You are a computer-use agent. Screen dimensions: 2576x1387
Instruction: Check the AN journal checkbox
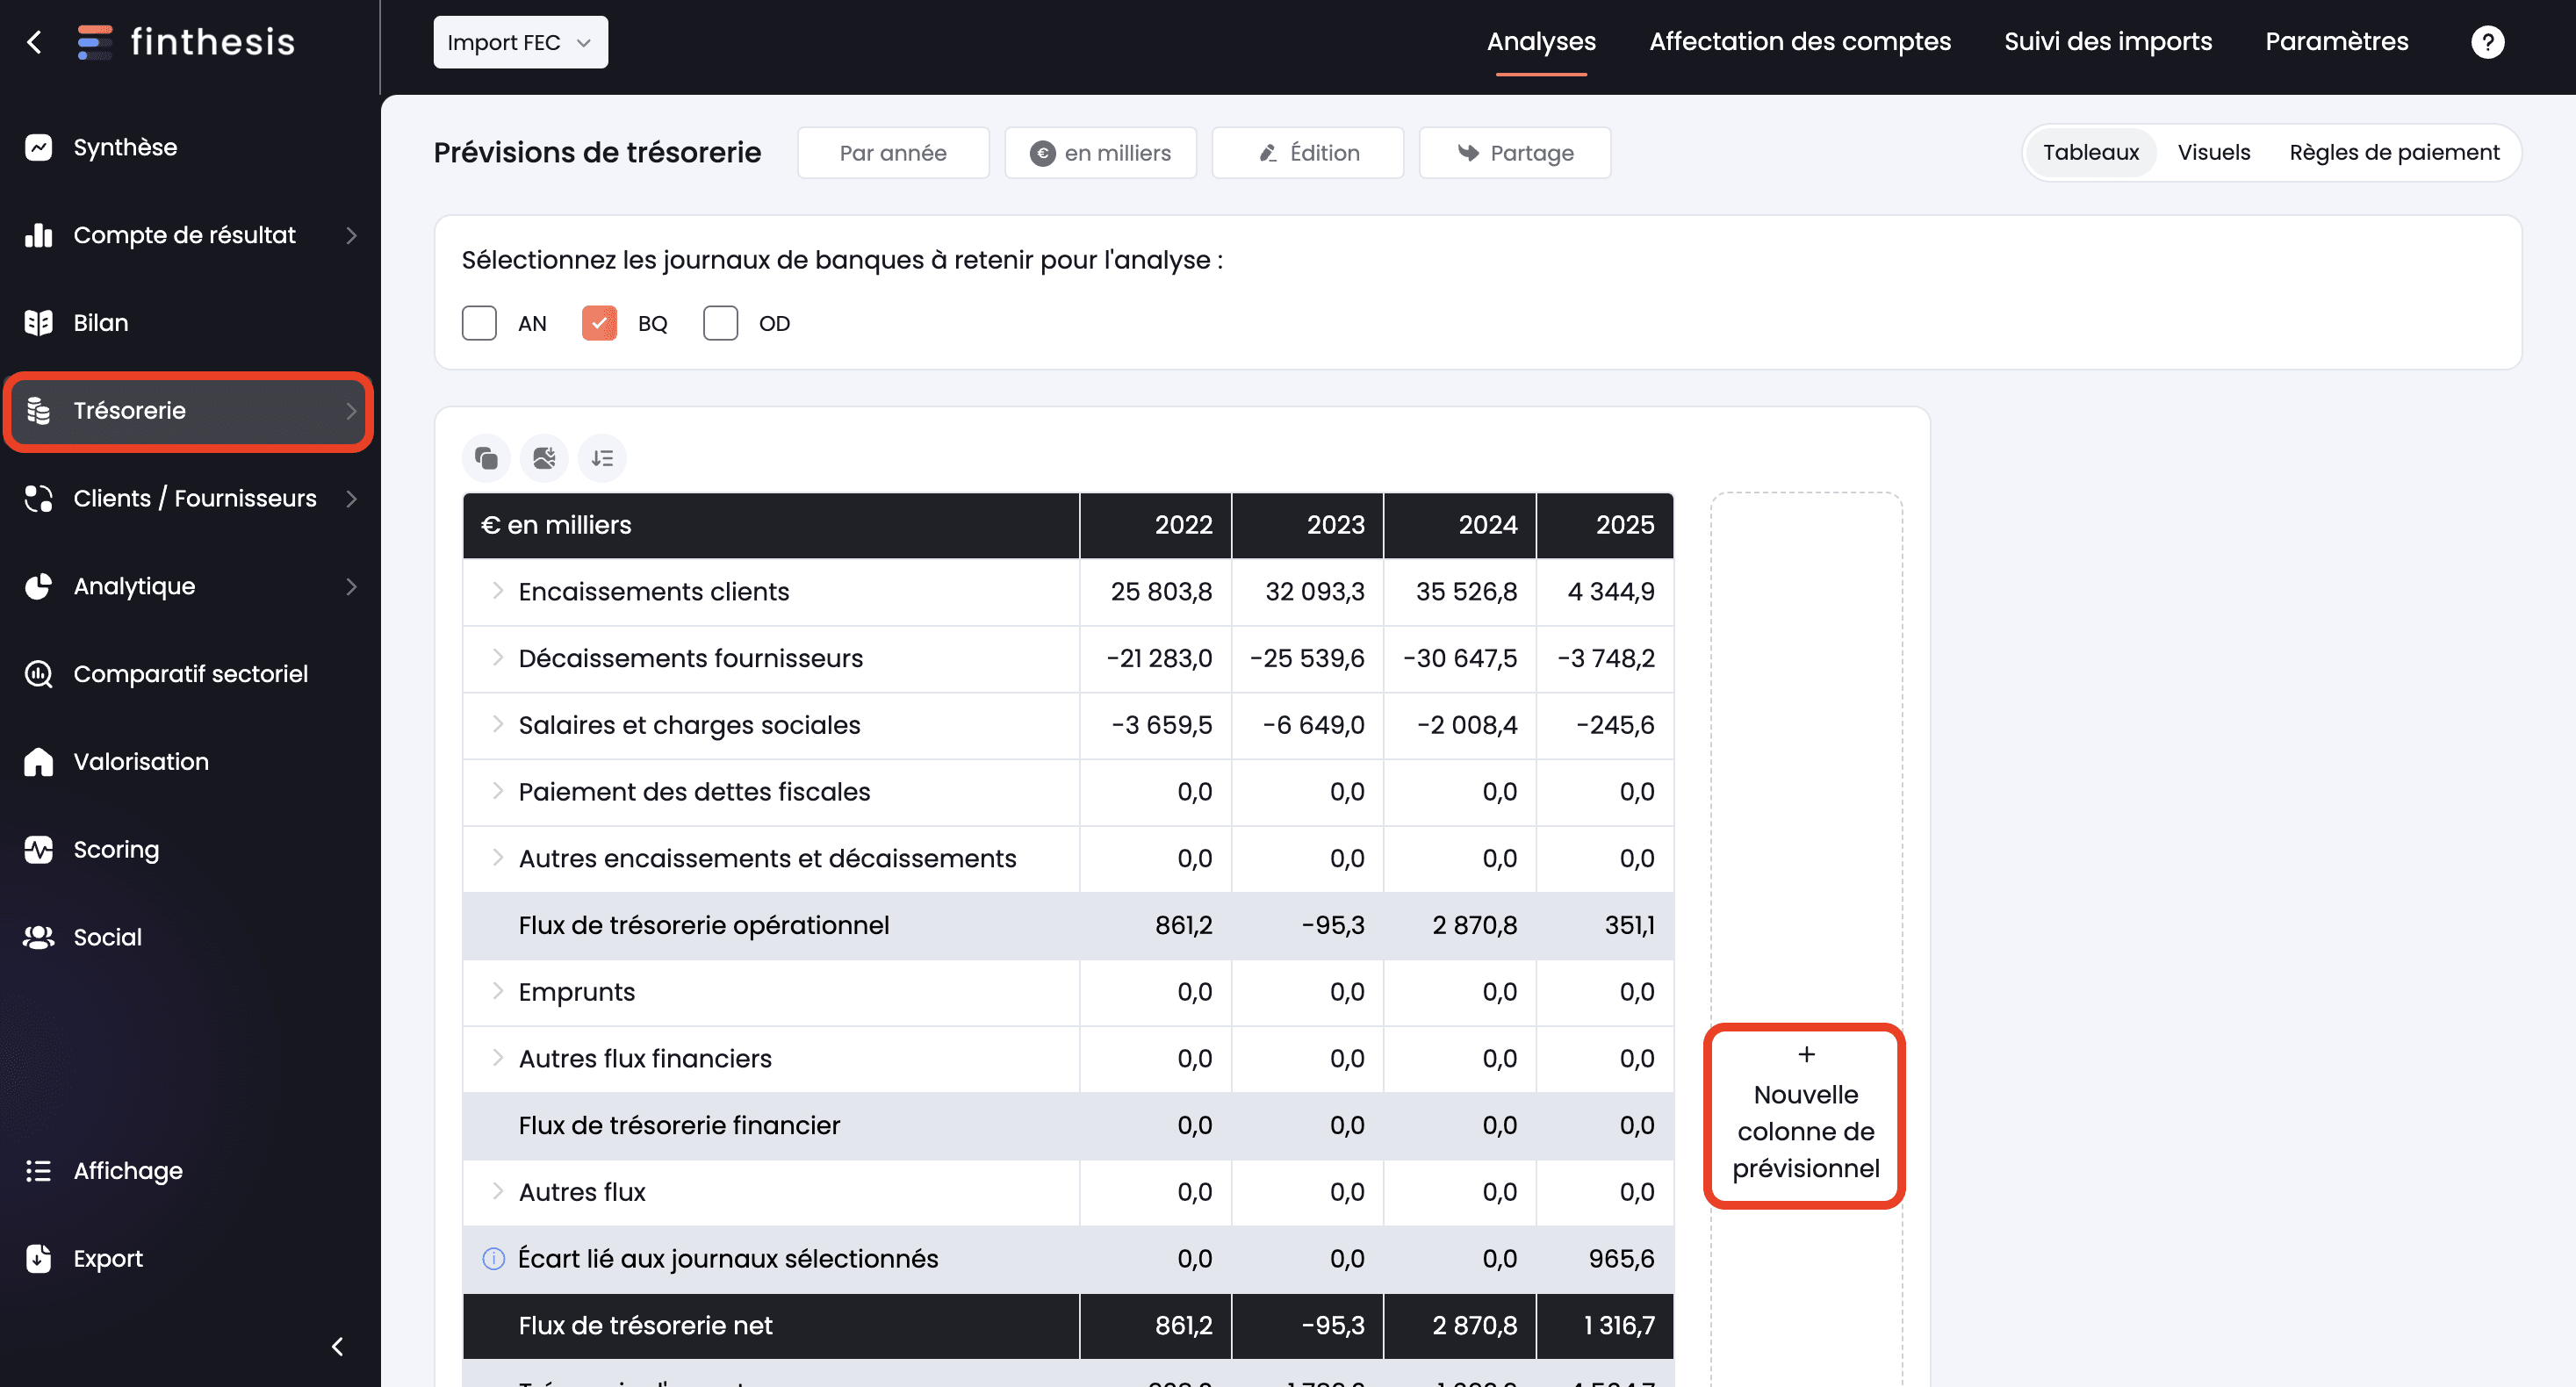tap(479, 323)
